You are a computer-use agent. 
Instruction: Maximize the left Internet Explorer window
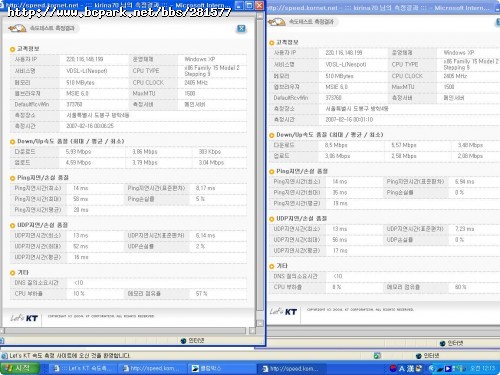pos(249,5)
